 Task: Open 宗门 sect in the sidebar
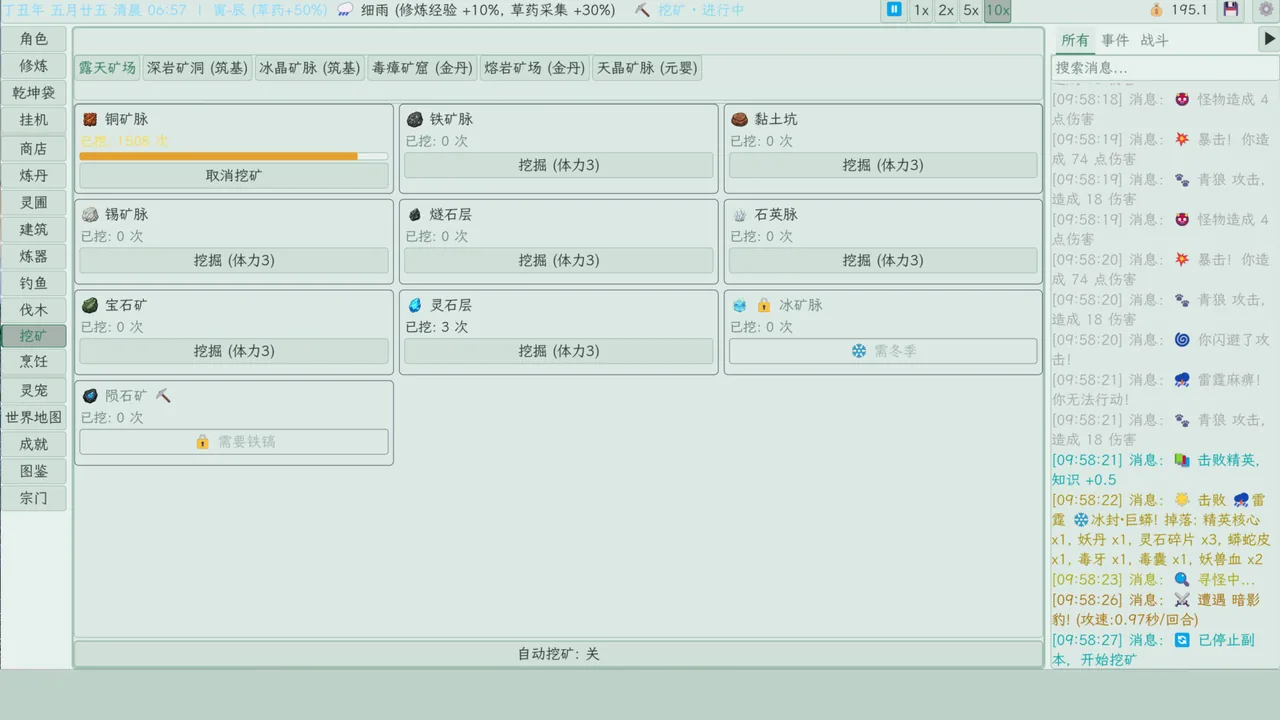pos(34,498)
